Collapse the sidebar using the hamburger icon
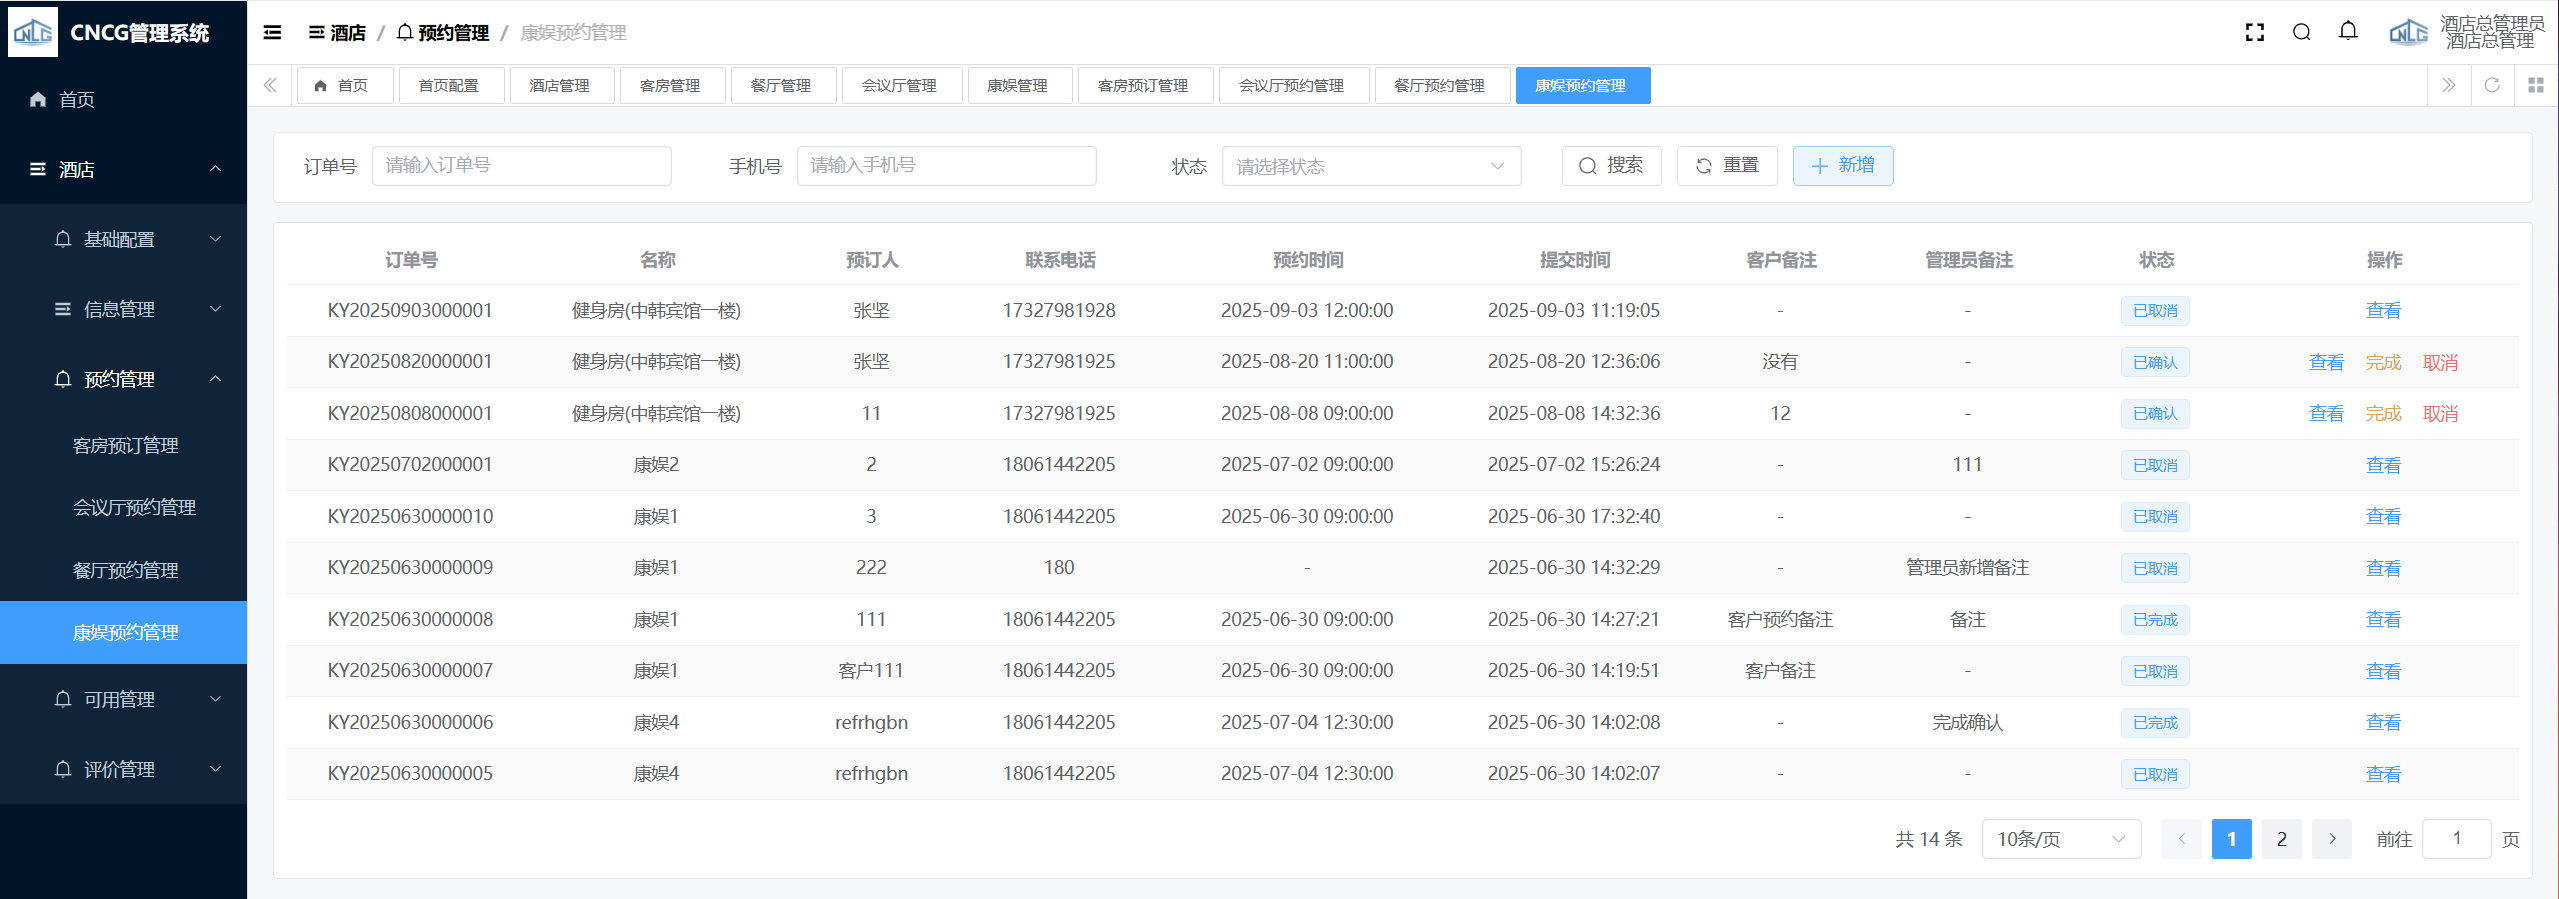This screenshot has width=2559, height=899. [x=272, y=33]
